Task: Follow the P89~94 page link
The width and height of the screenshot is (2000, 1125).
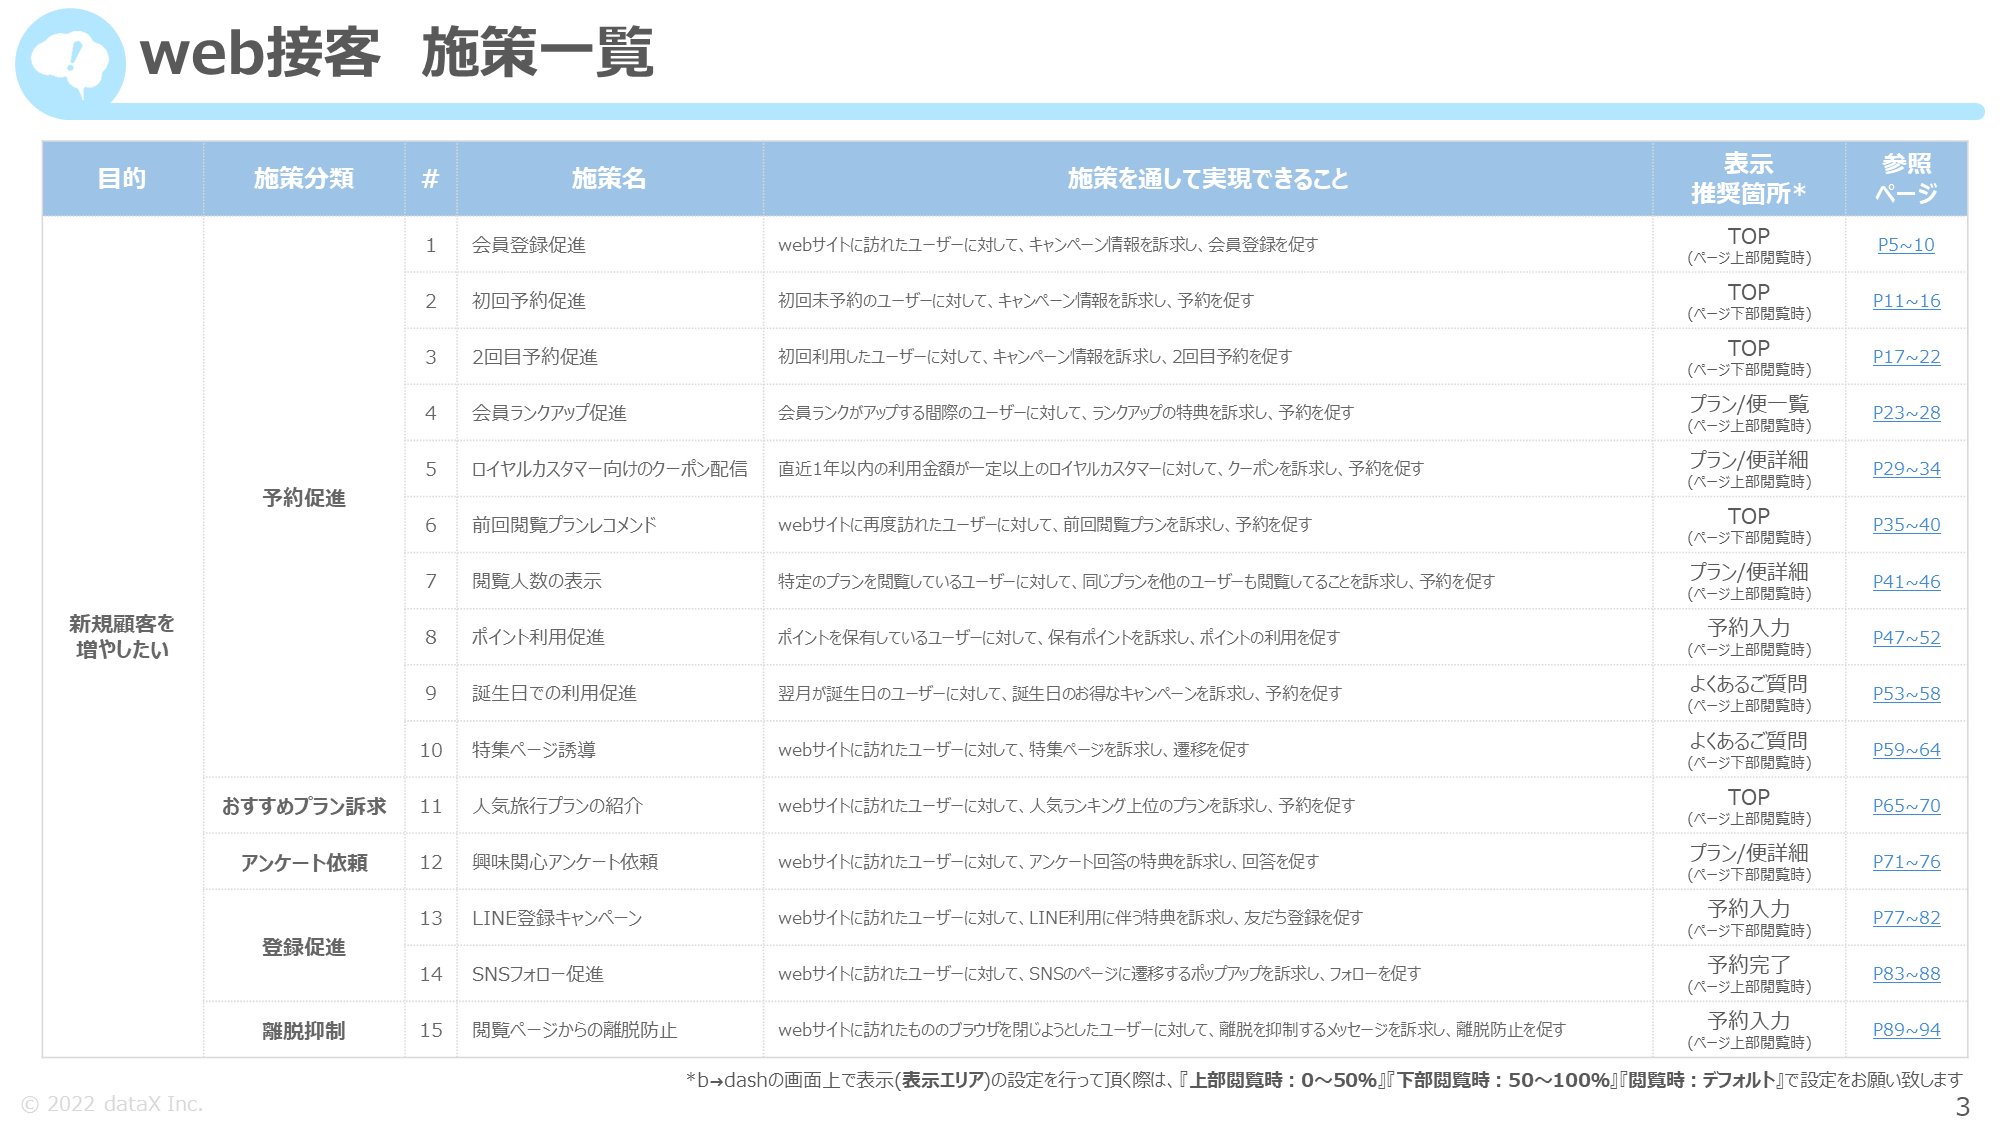Action: click(1906, 1030)
